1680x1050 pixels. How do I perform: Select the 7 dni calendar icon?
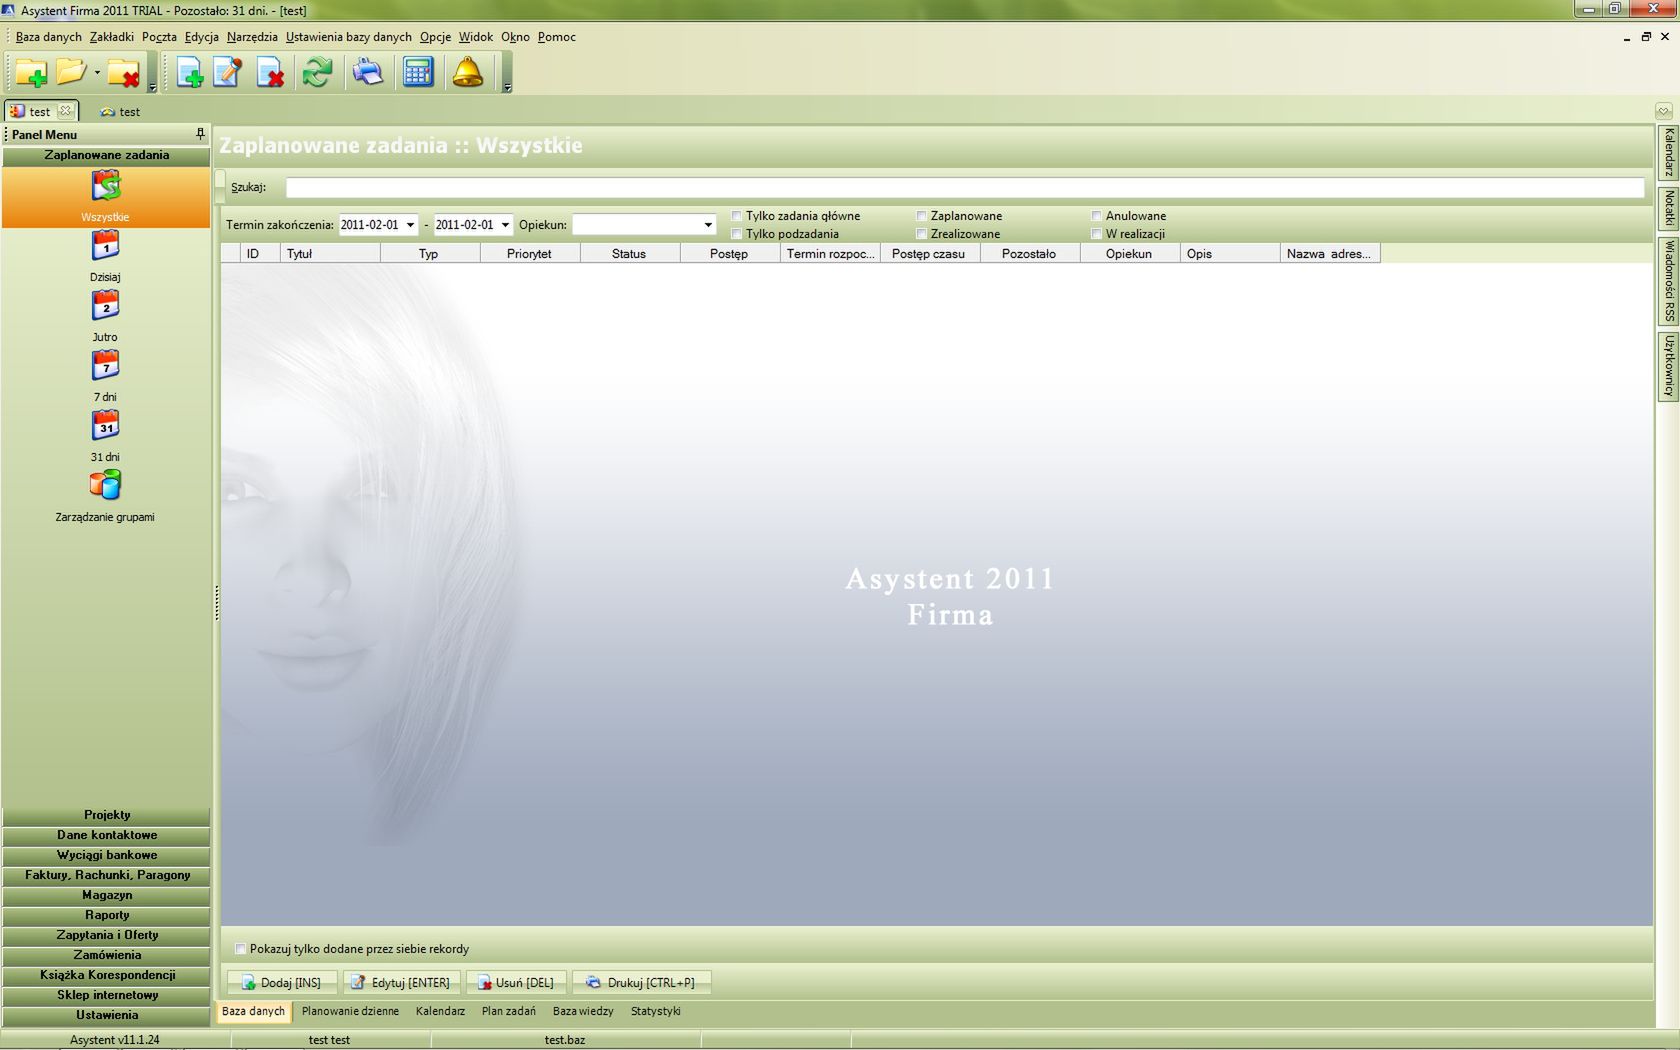click(x=105, y=366)
